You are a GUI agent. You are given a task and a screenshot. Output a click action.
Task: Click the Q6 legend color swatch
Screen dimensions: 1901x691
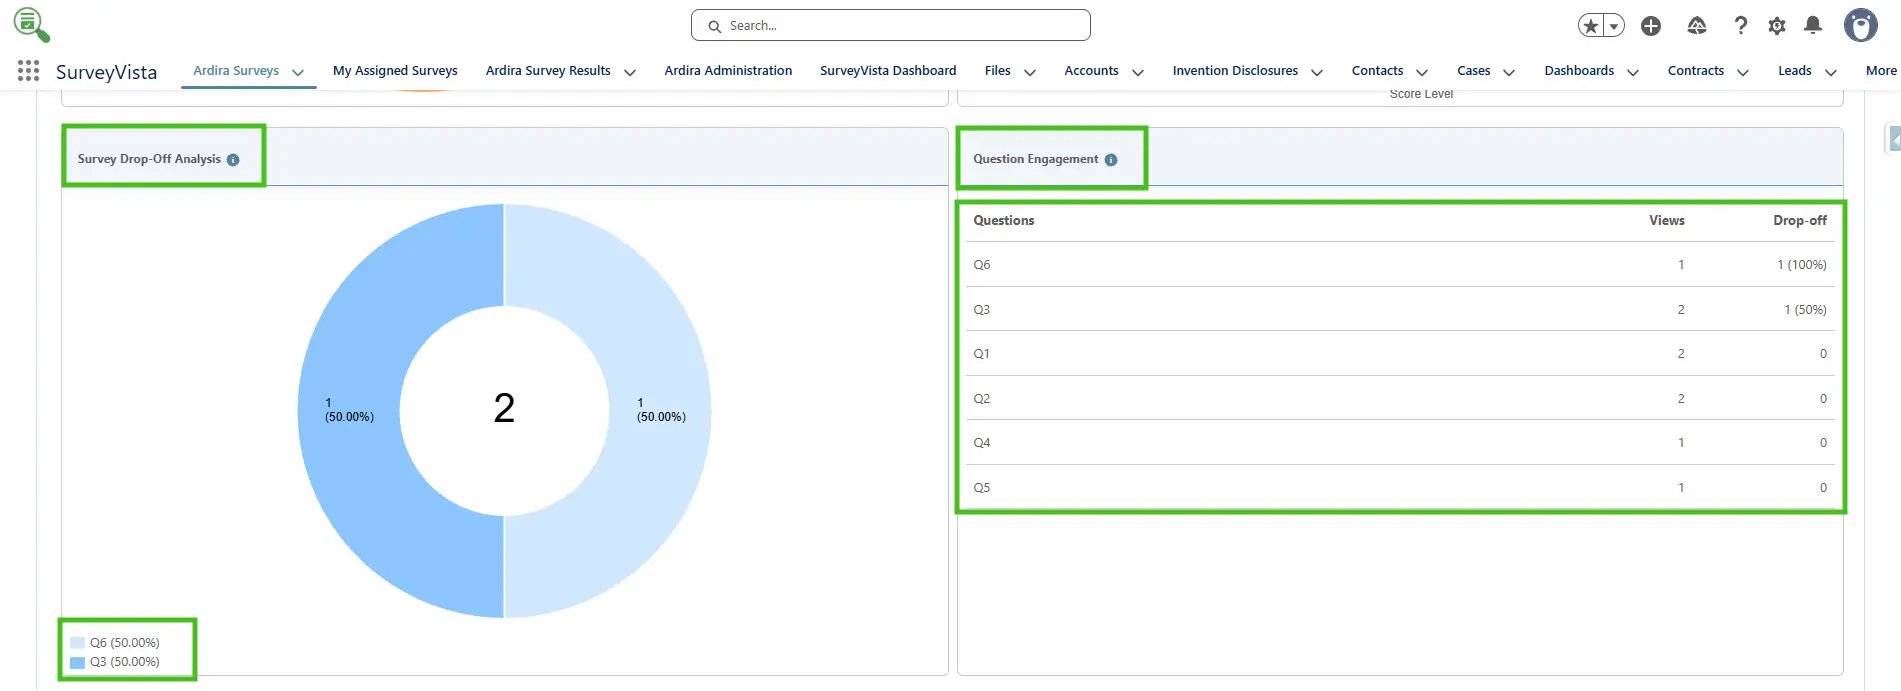coord(77,643)
